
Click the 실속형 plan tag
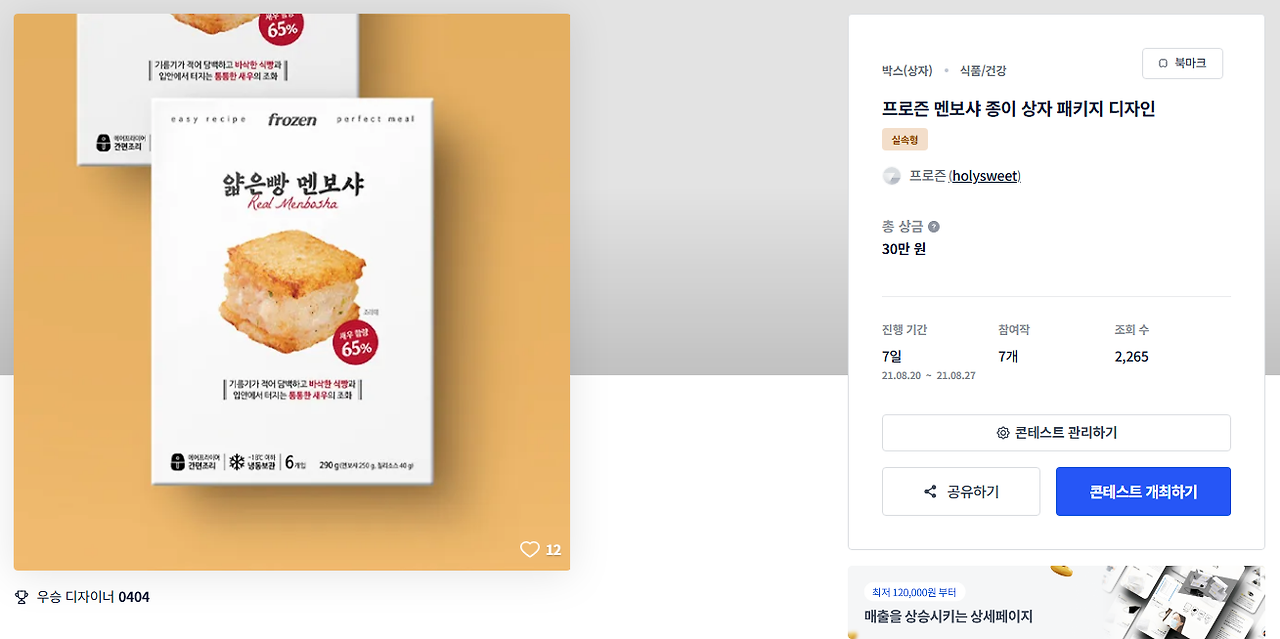[x=905, y=140]
